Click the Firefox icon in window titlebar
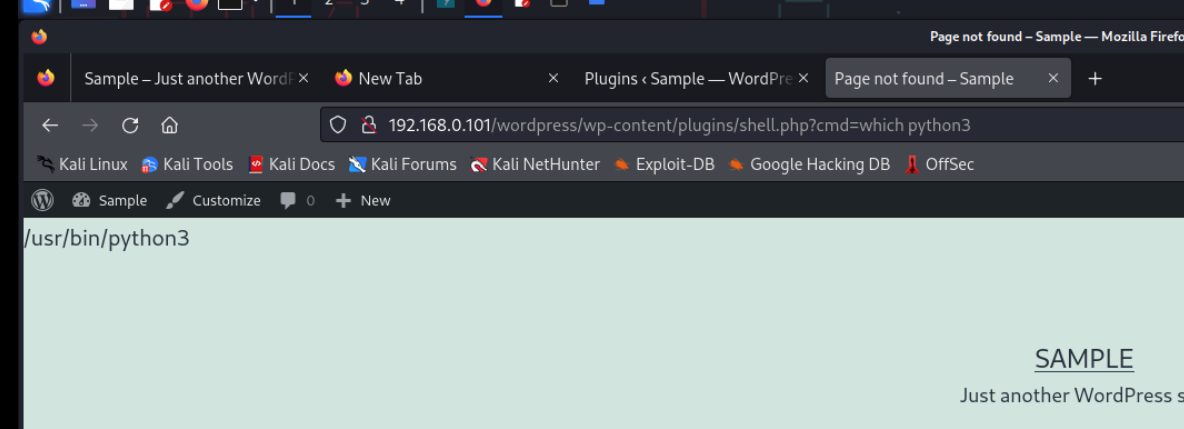This screenshot has width=1184, height=429. point(39,36)
